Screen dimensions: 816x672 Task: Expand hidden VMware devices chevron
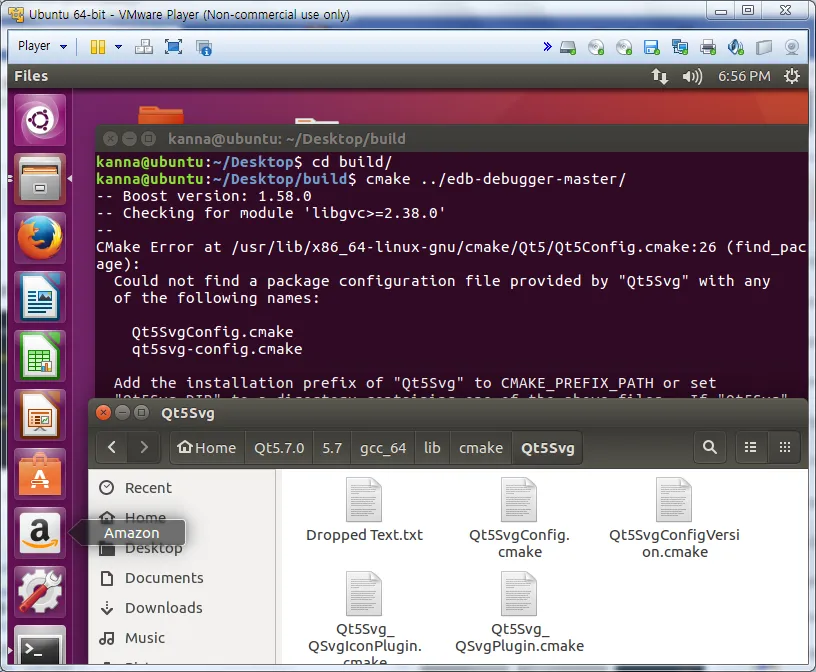pos(547,47)
